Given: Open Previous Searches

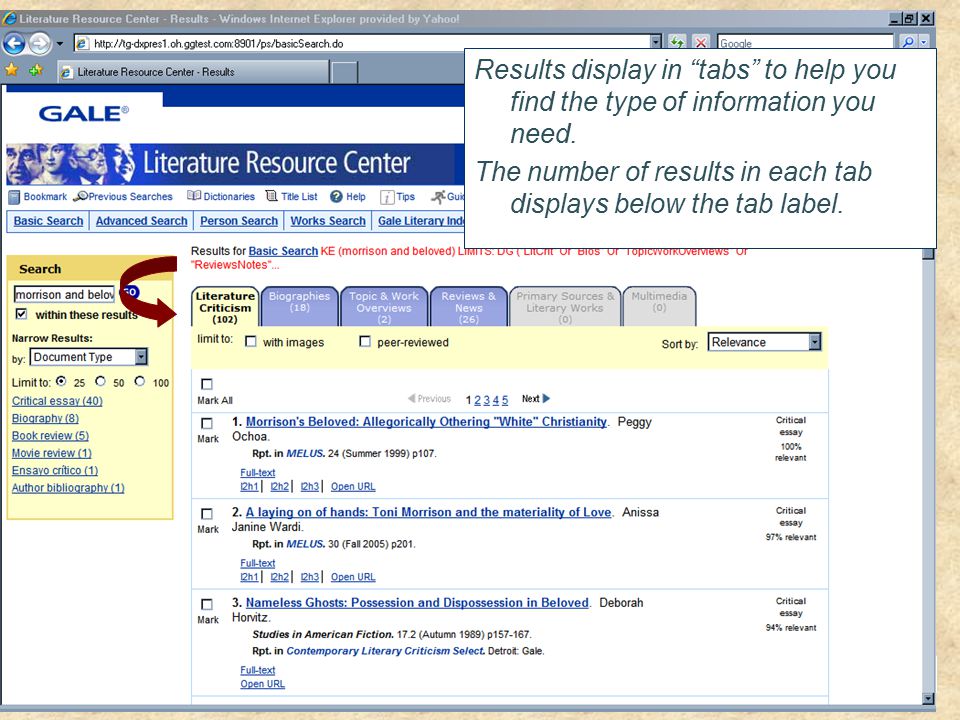Looking at the screenshot, I should click(123, 197).
